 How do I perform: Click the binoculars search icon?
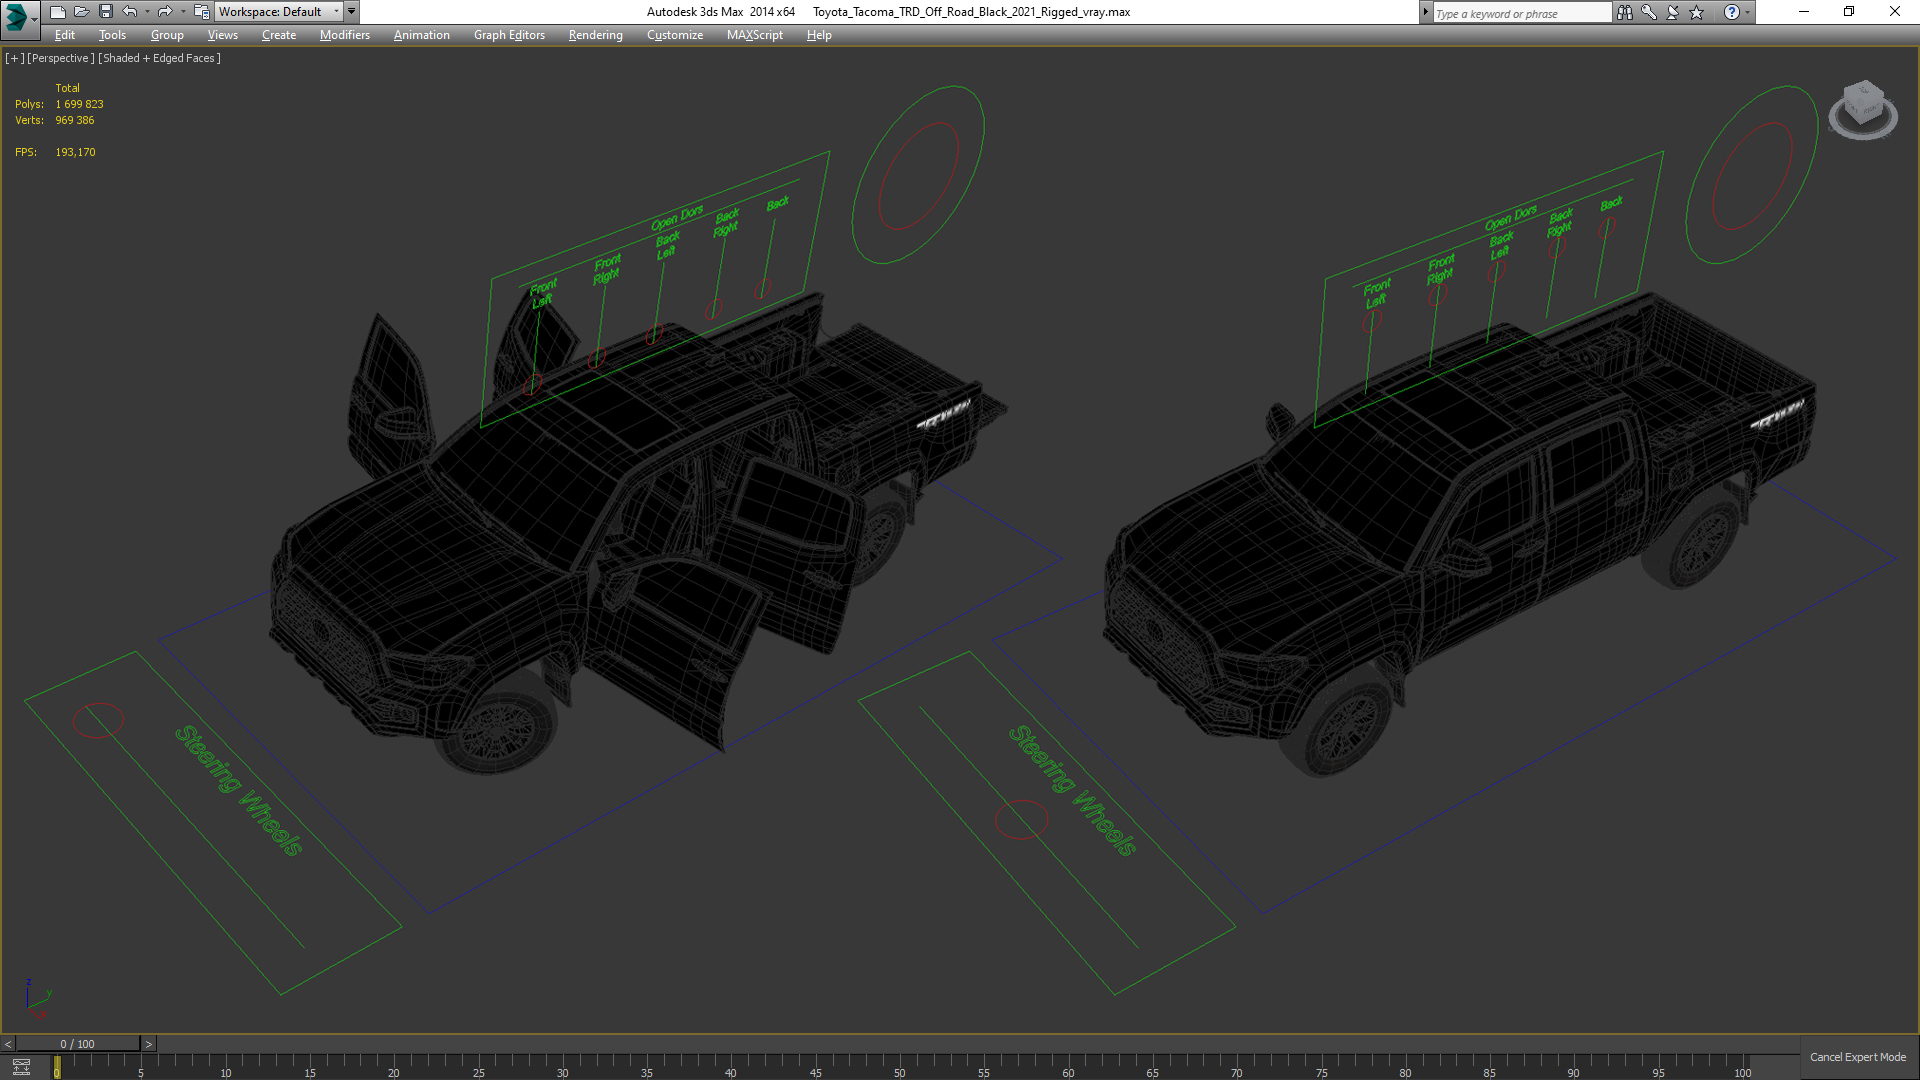tap(1625, 12)
